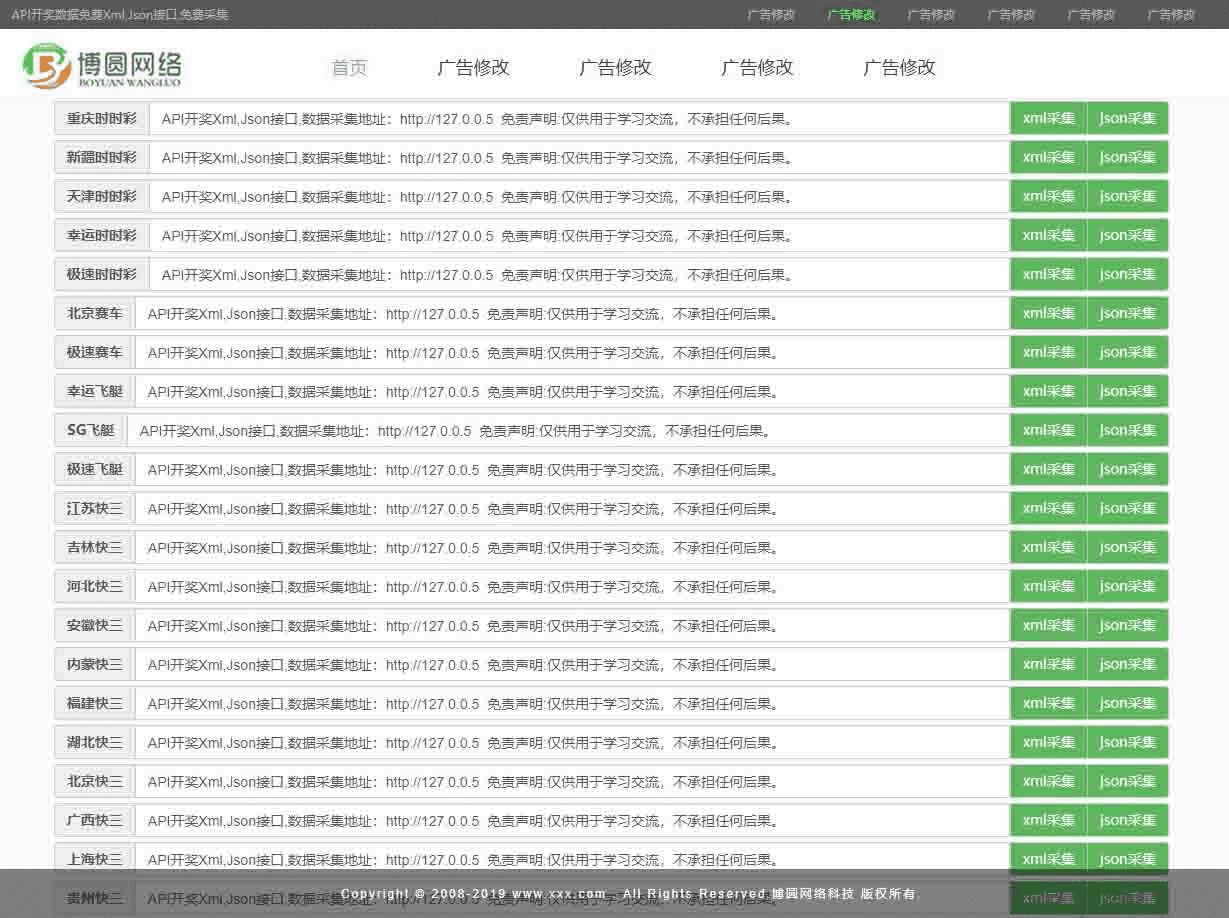This screenshot has height=918, width=1229.
Task: Click the first 广告修改 item in main navigation
Action: [x=472, y=67]
